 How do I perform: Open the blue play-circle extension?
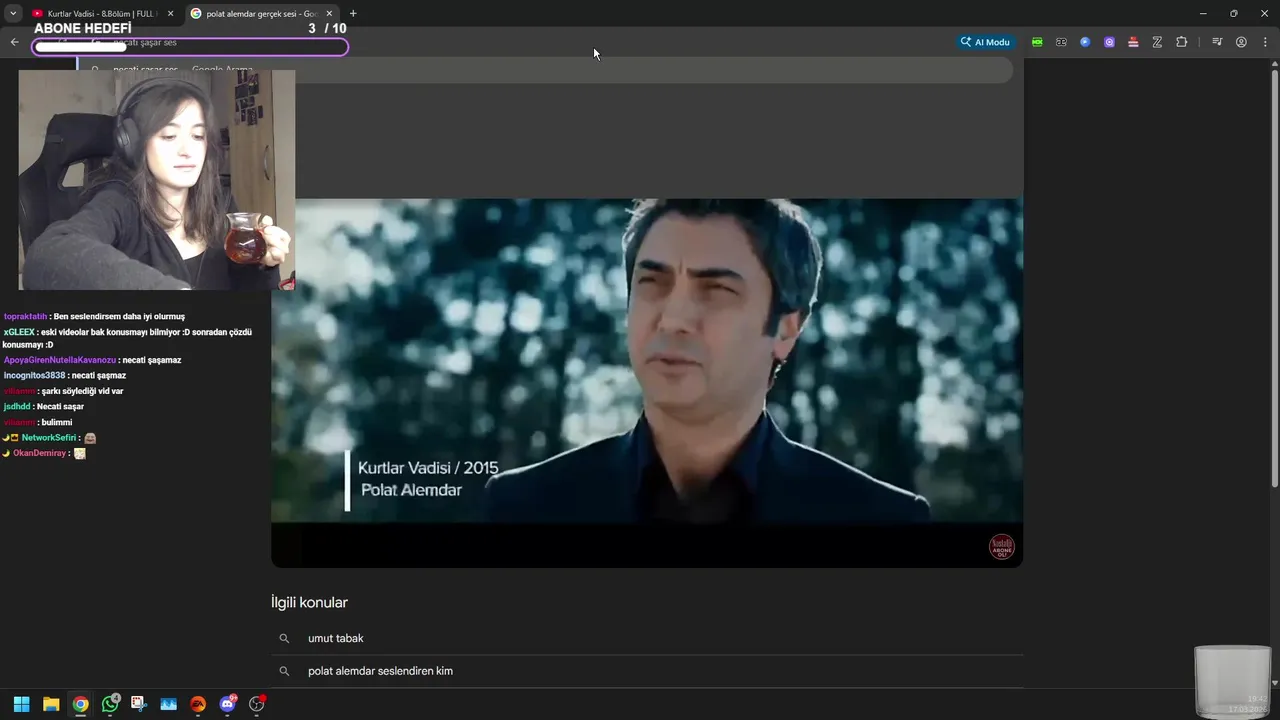point(1085,42)
